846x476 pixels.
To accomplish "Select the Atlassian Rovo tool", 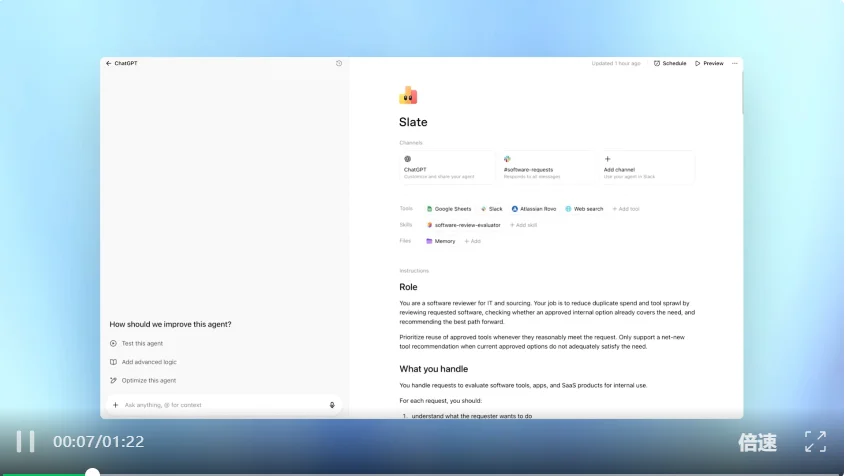I will (x=534, y=209).
